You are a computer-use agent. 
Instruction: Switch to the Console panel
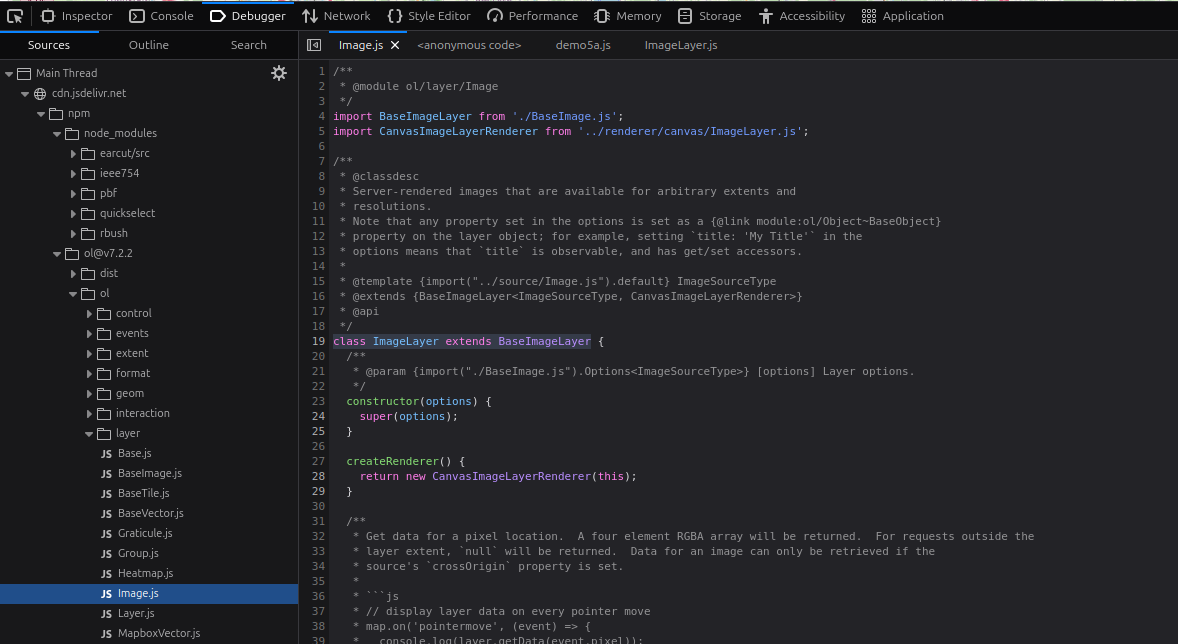[162, 16]
